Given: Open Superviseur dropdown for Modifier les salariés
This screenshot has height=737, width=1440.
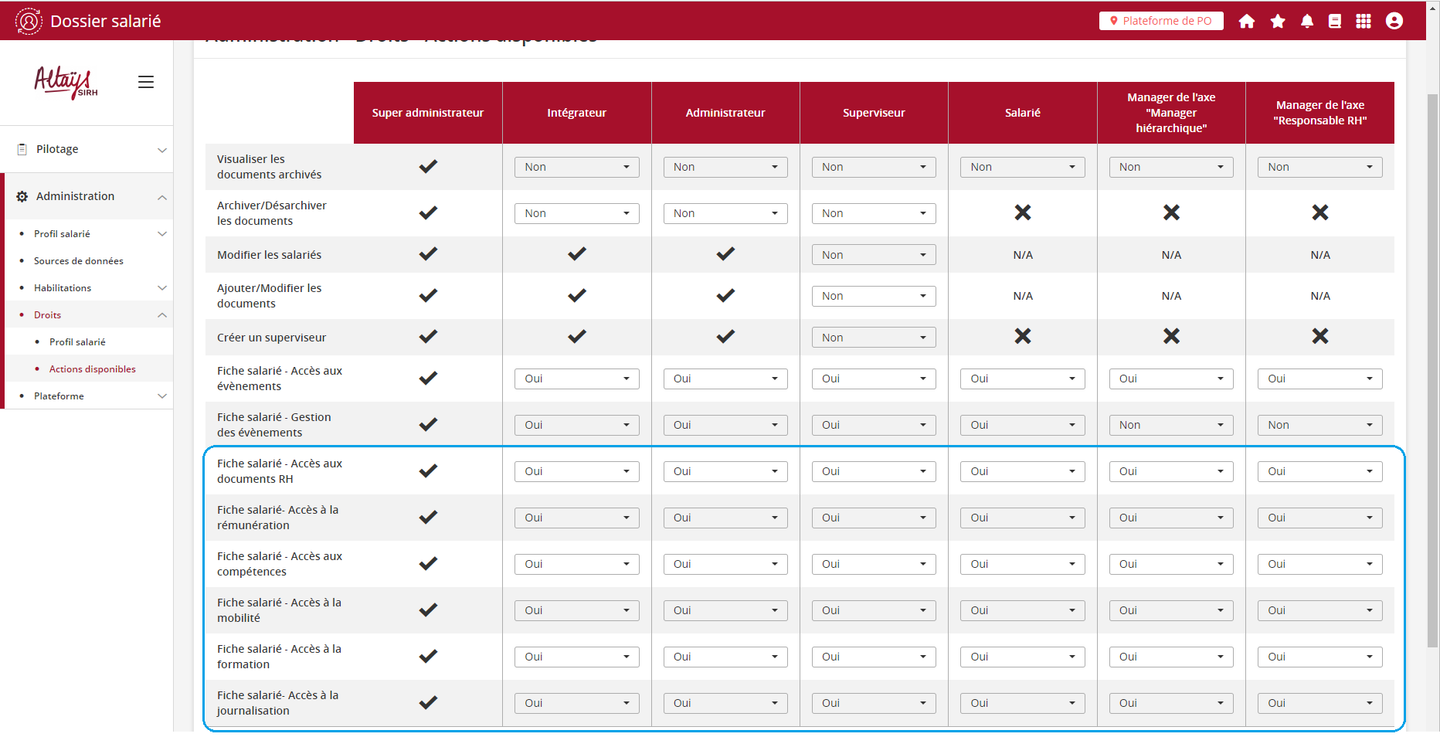Looking at the screenshot, I should 873,255.
